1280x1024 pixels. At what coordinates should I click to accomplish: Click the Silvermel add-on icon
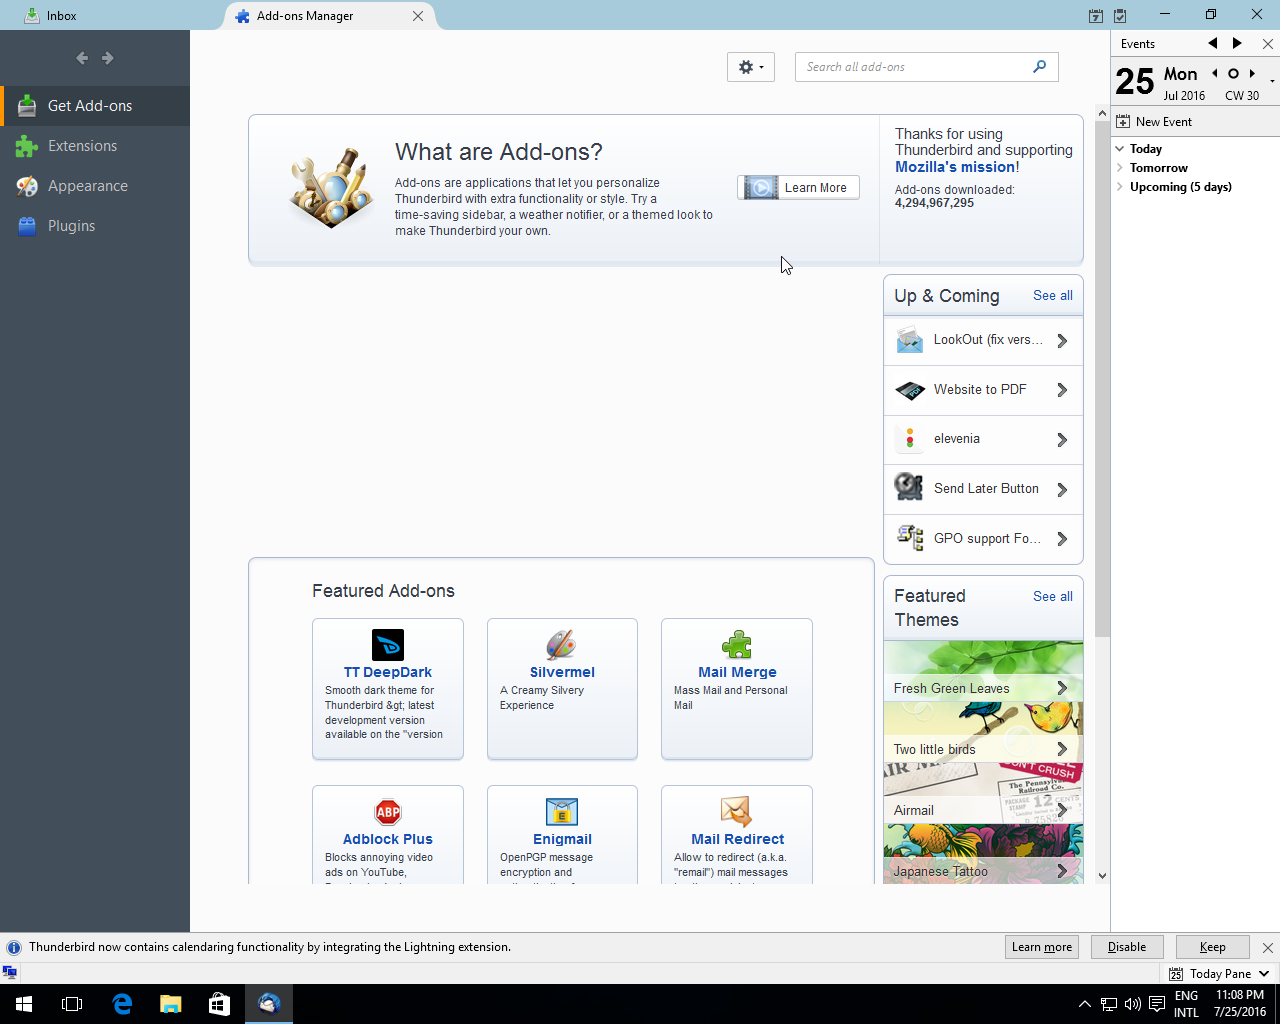562,645
